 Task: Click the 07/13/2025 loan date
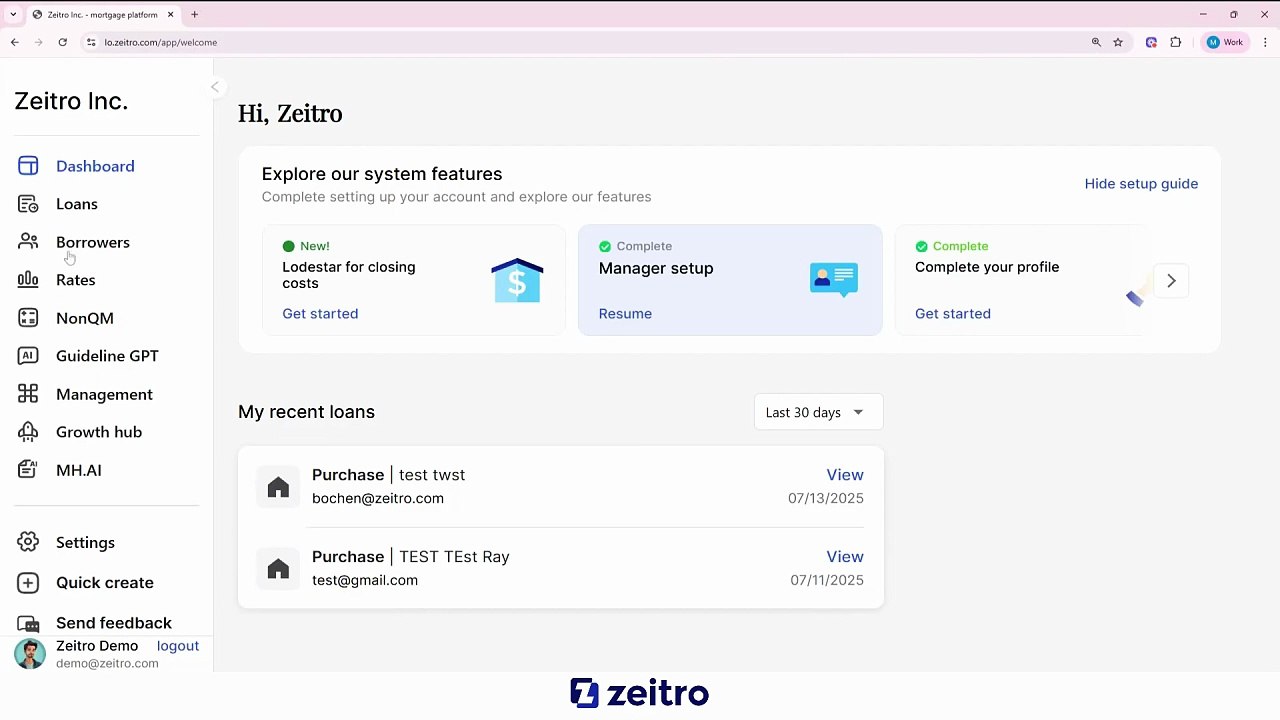point(826,498)
